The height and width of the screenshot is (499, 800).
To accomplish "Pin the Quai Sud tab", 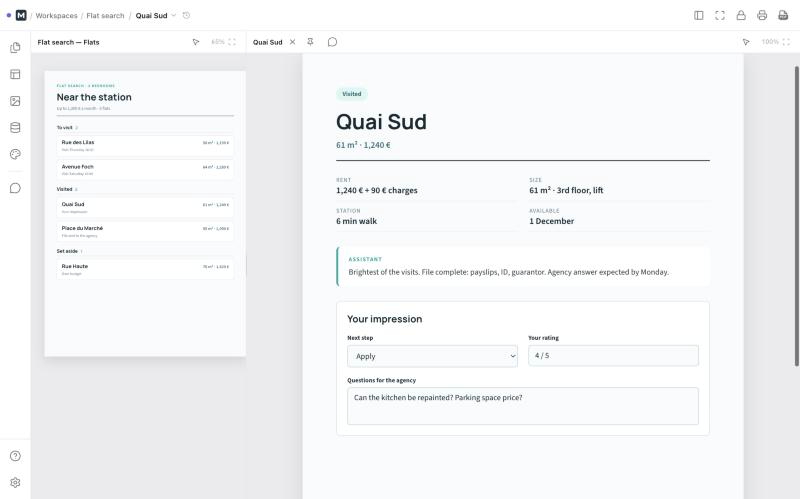I will click(310, 42).
